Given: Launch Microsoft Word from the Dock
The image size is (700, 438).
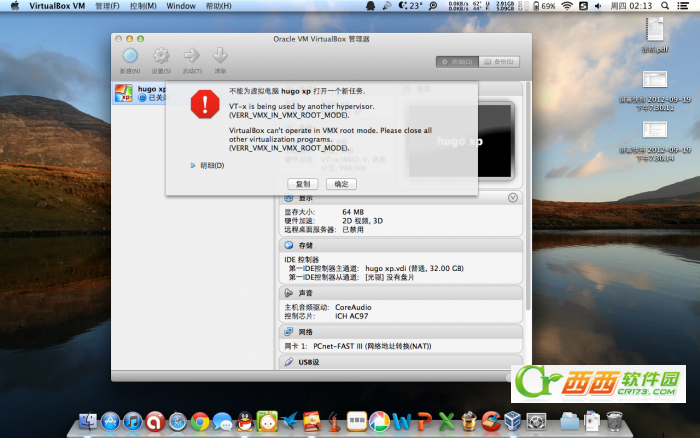Looking at the screenshot, I should pyautogui.click(x=402, y=421).
